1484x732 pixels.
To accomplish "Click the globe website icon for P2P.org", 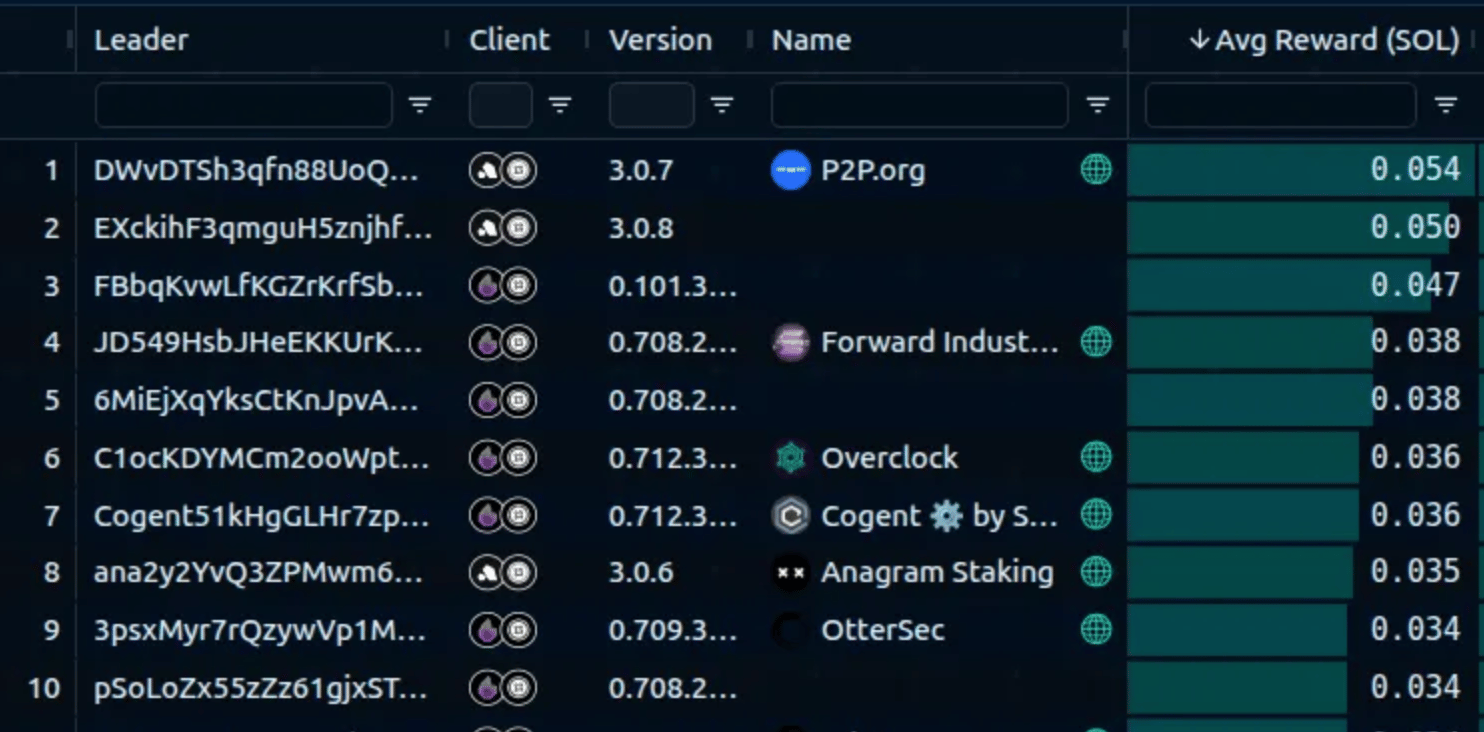I will (x=1096, y=170).
